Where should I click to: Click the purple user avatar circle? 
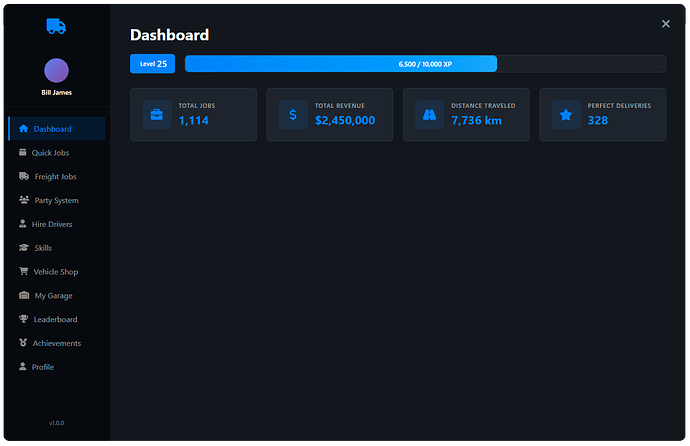56,70
